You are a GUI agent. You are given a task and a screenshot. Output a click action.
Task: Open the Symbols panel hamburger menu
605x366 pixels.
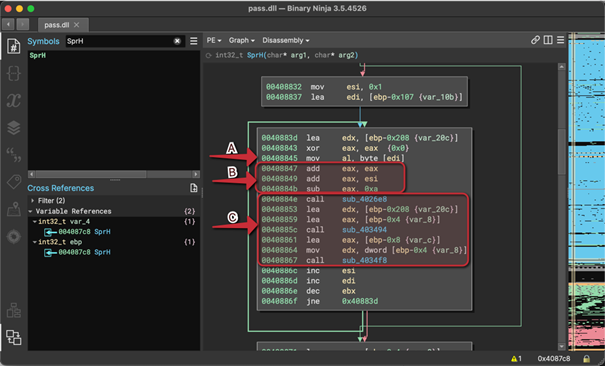pos(194,41)
